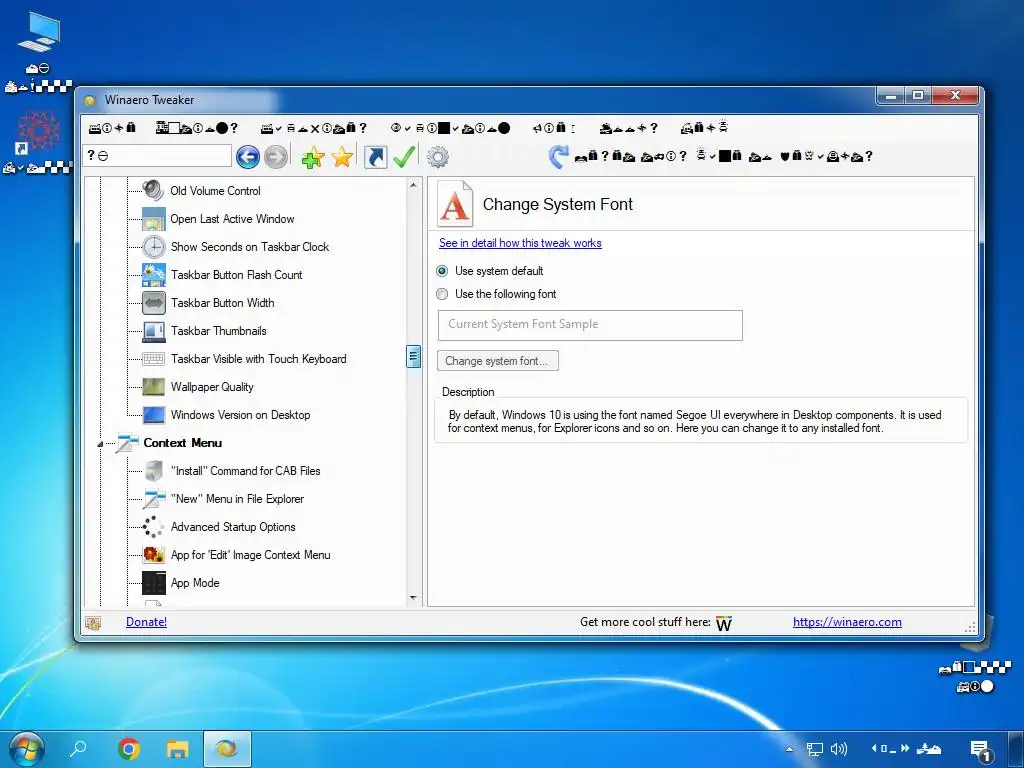Click the Computer icon on the desktop
This screenshot has height=768, width=1024.
coord(39,33)
